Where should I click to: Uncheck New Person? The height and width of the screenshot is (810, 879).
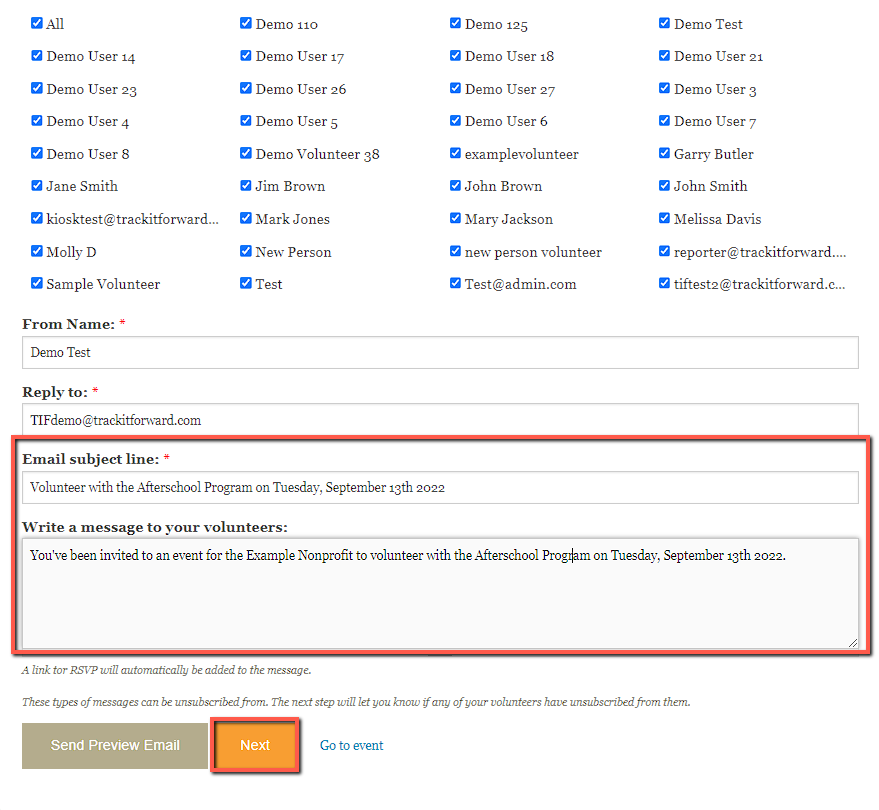246,251
